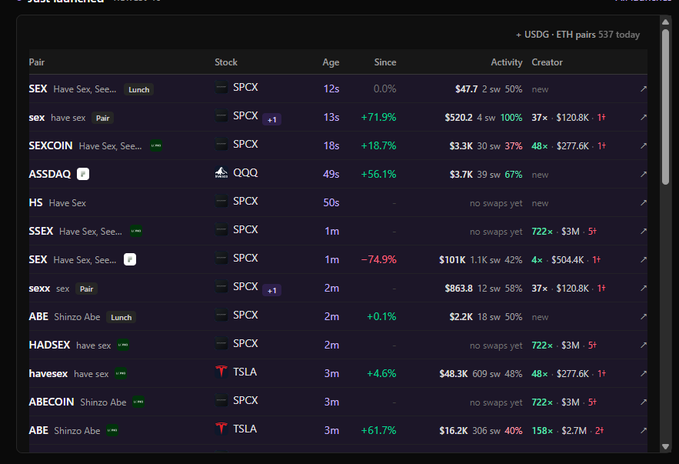
Task: Open external link arrow for ABE TSLA row
Action: (x=643, y=431)
